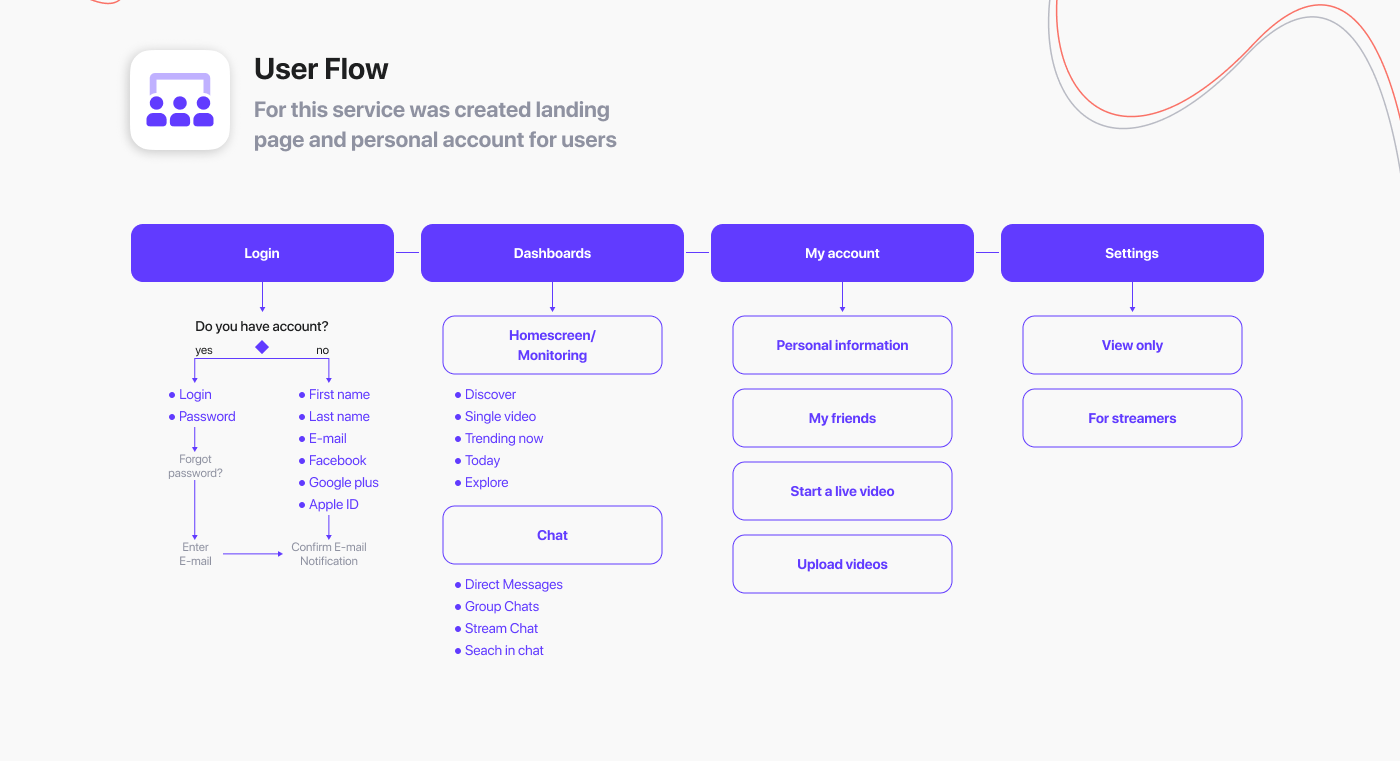Click Start a live video box
This screenshot has height=761, width=1400.
click(842, 491)
